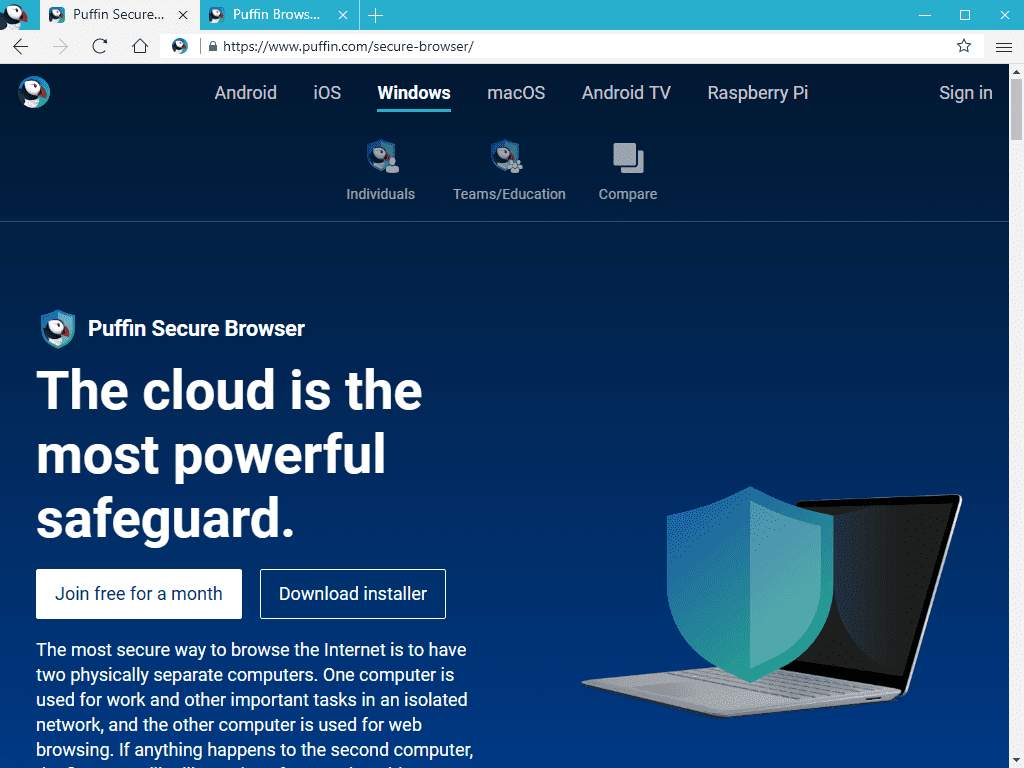The image size is (1024, 768).
Task: Click the Puffin logo in site header
Action: pyautogui.click(x=34, y=92)
